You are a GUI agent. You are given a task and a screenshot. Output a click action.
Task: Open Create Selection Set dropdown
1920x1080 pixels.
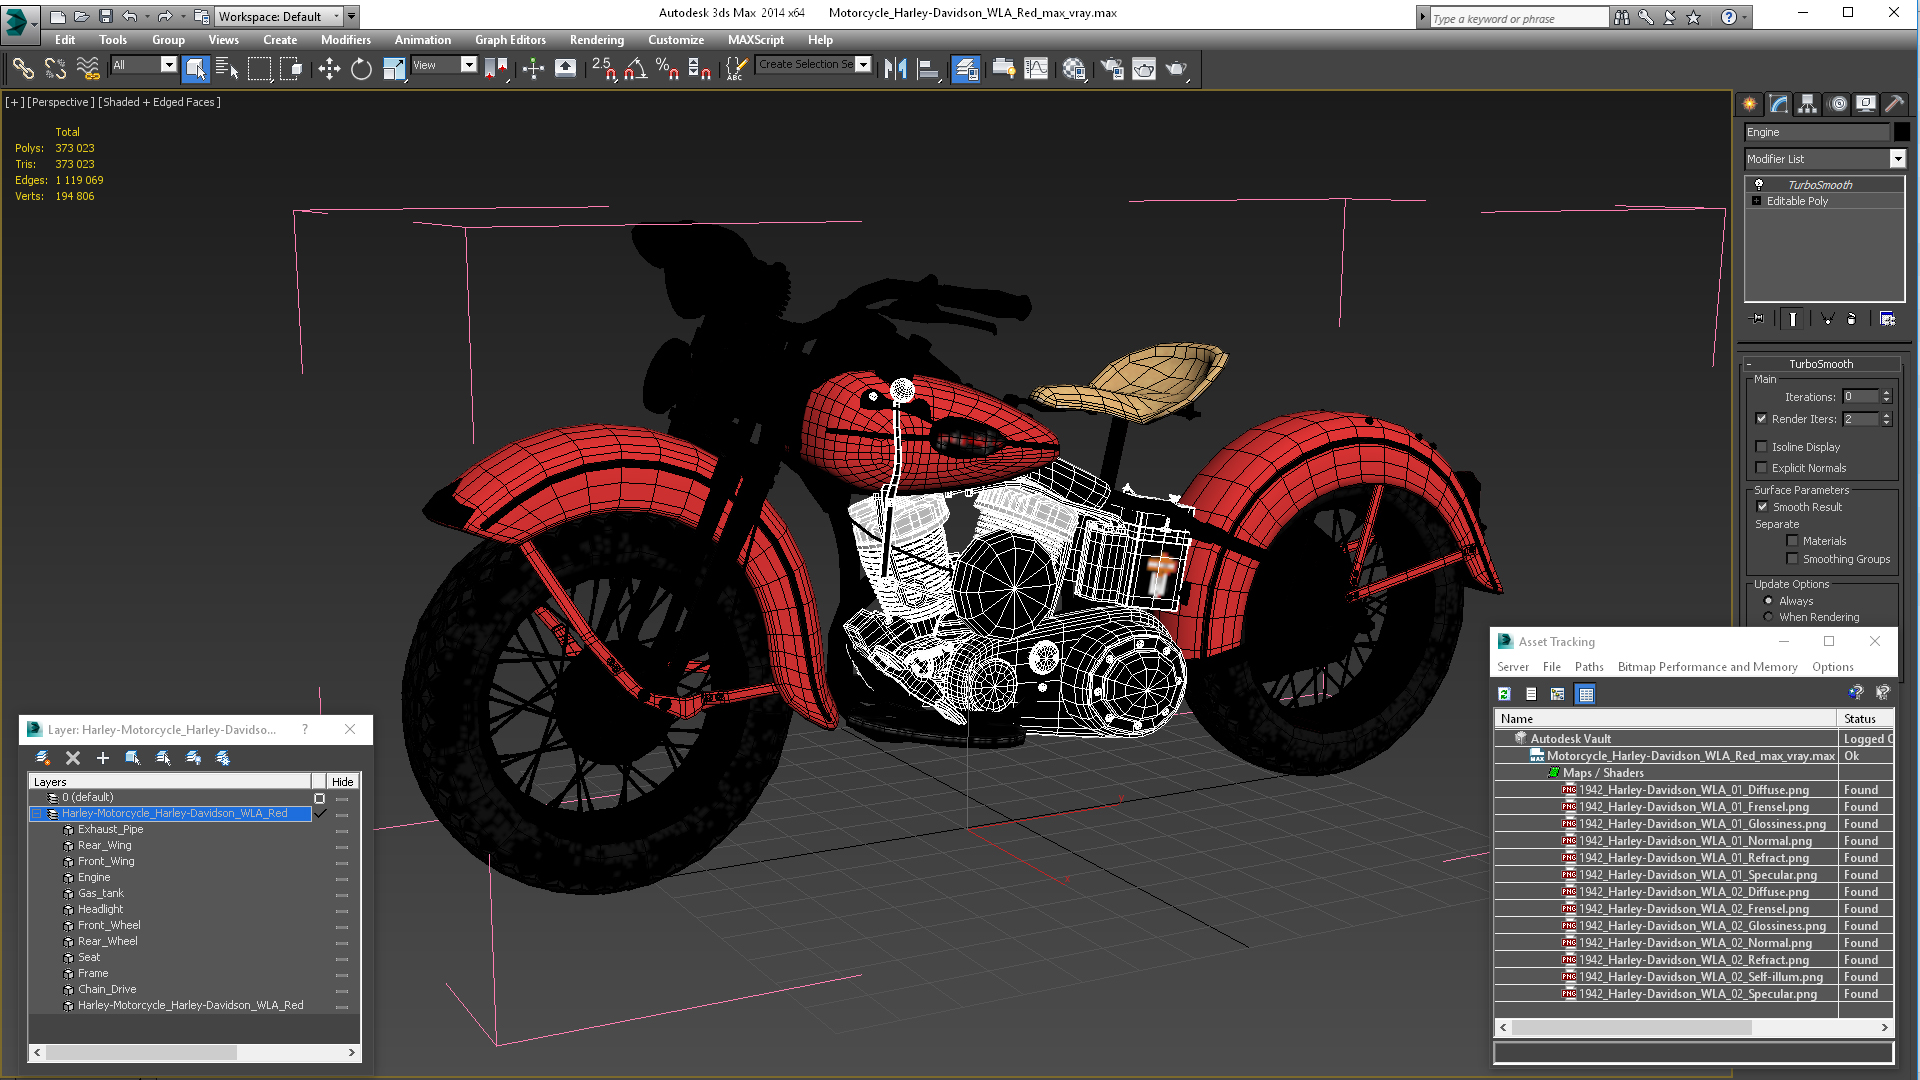pyautogui.click(x=863, y=64)
